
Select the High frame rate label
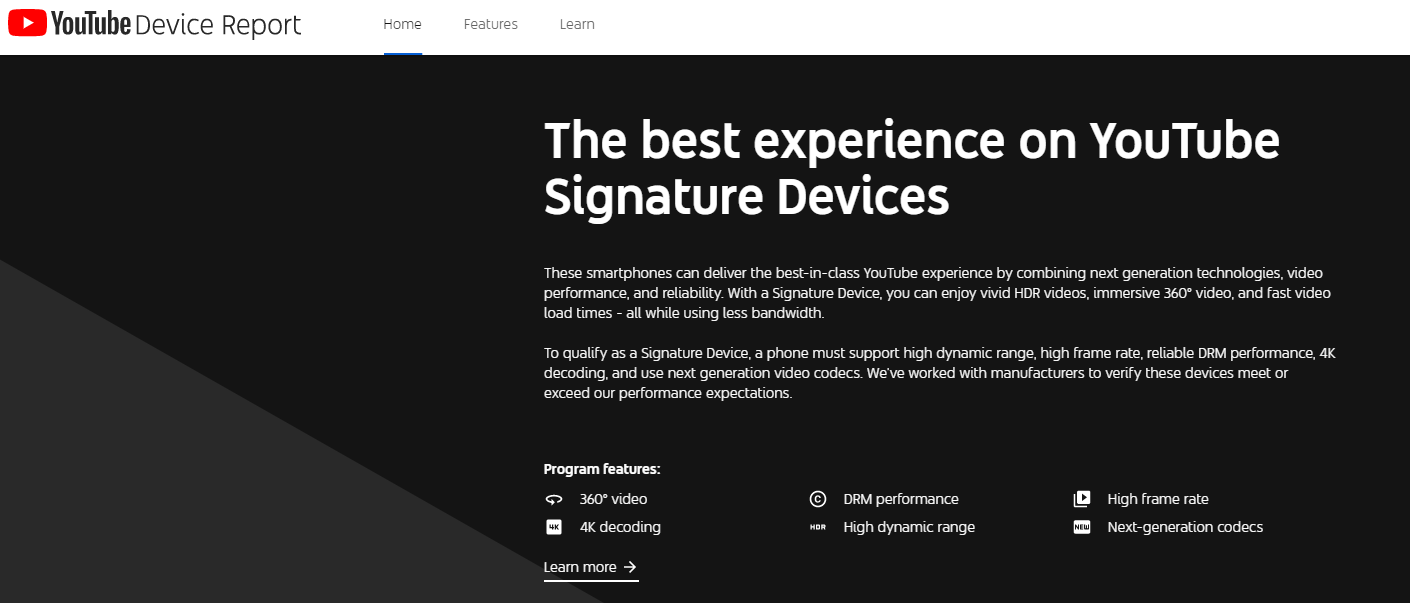point(1158,499)
